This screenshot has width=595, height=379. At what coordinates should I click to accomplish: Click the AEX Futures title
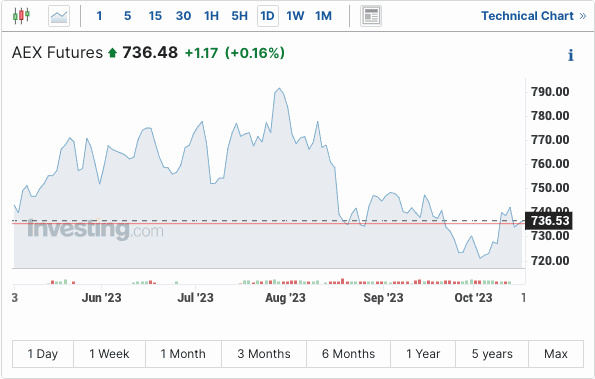point(57,53)
